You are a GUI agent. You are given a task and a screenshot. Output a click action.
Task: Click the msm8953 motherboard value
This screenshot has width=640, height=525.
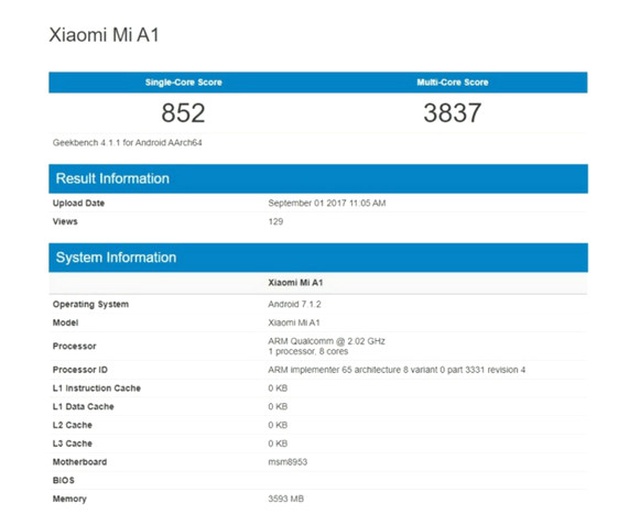[x=288, y=462]
